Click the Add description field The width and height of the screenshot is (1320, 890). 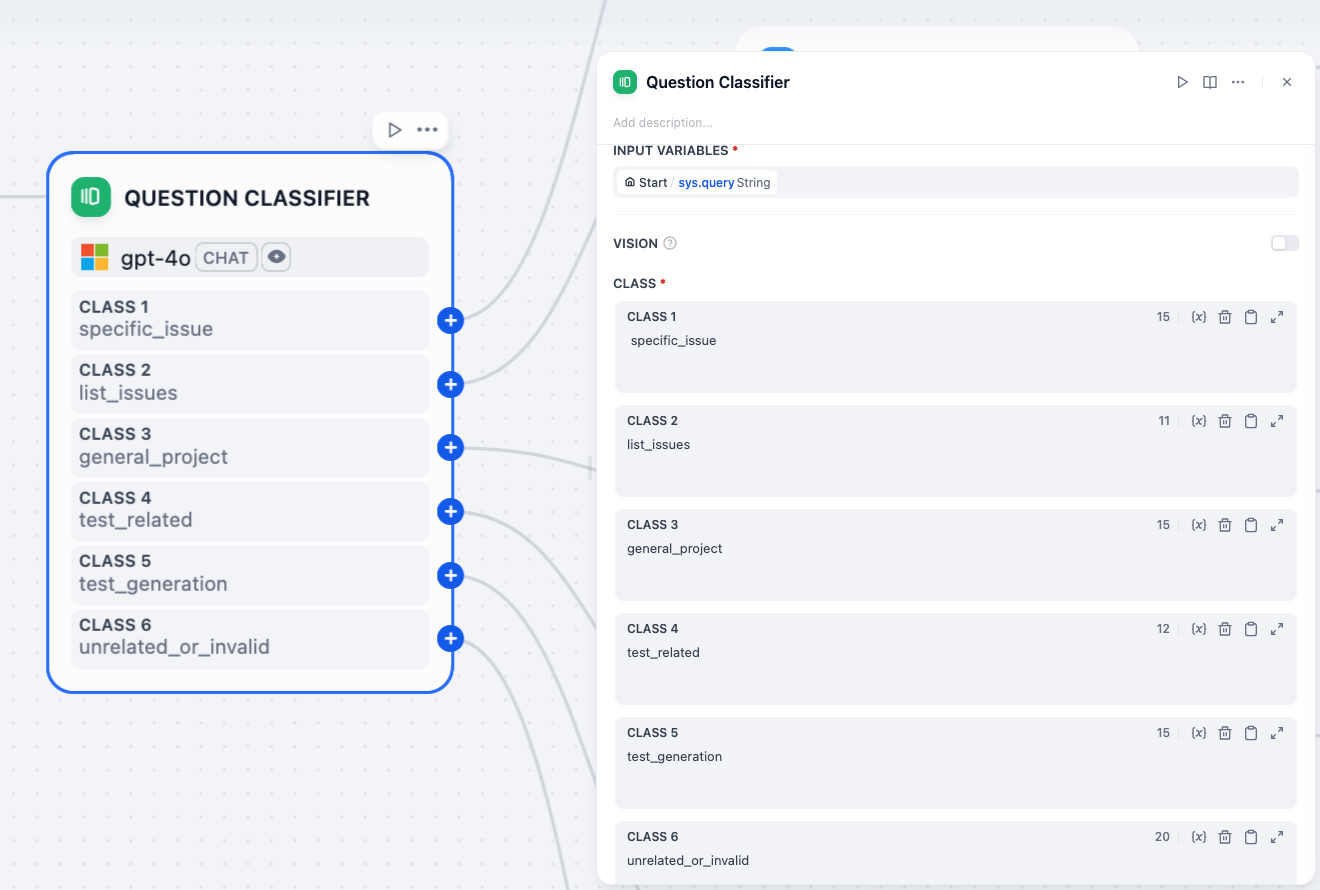[x=663, y=122]
